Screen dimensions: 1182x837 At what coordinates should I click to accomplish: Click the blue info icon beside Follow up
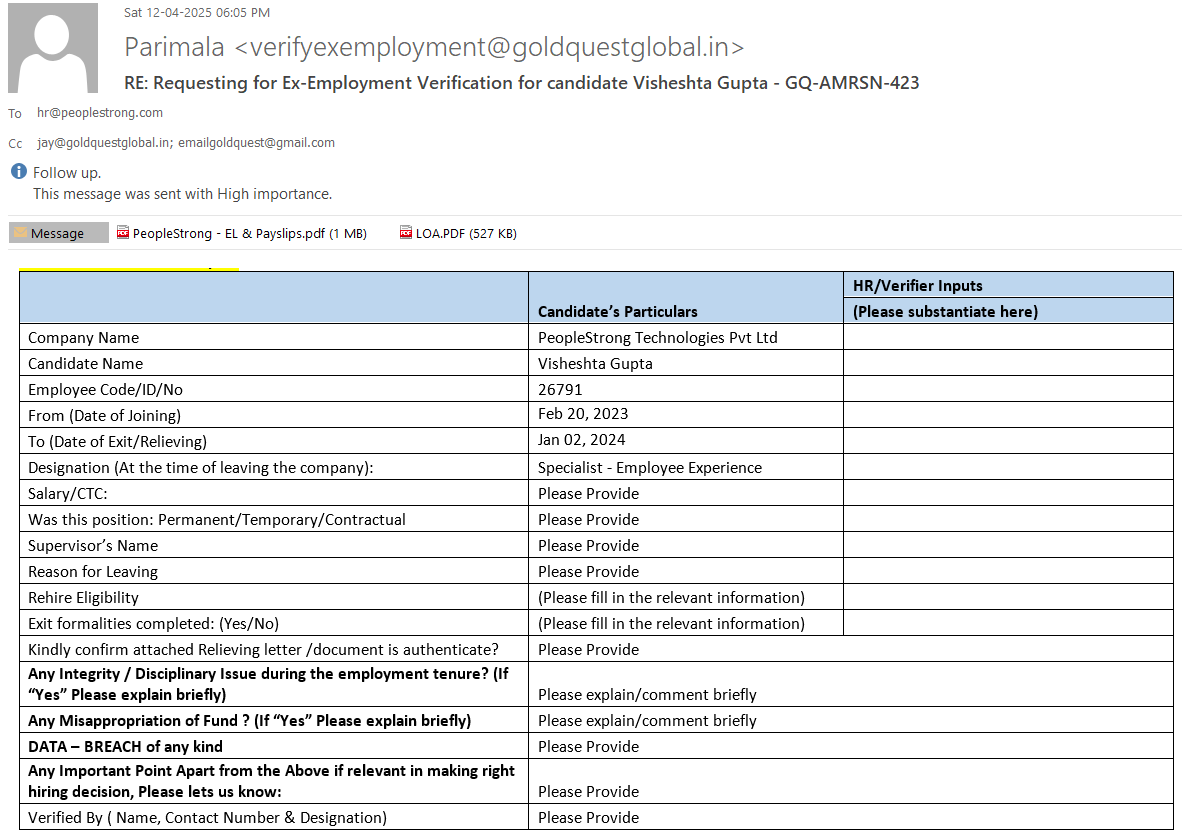coord(18,172)
